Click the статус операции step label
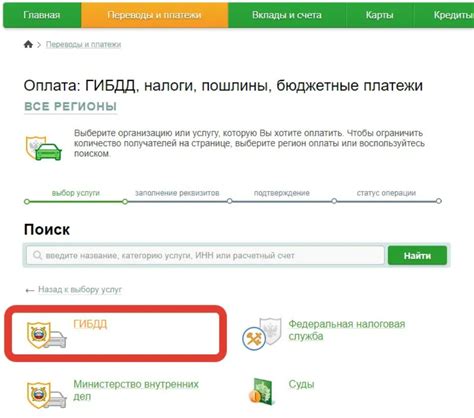This screenshot has width=474, height=418. pos(386,193)
